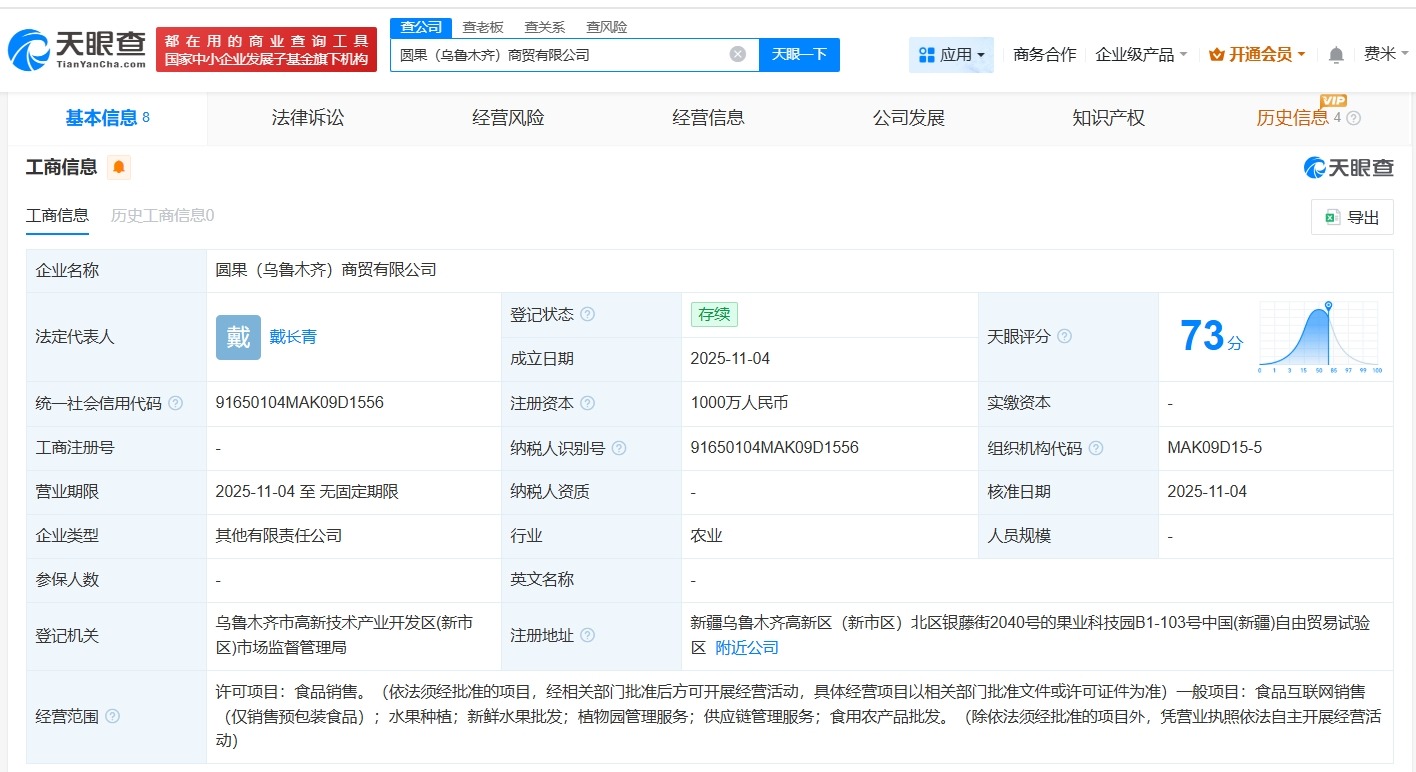Open legal representative 戴长青 profile link
This screenshot has height=772, width=1416.
pos(291,337)
